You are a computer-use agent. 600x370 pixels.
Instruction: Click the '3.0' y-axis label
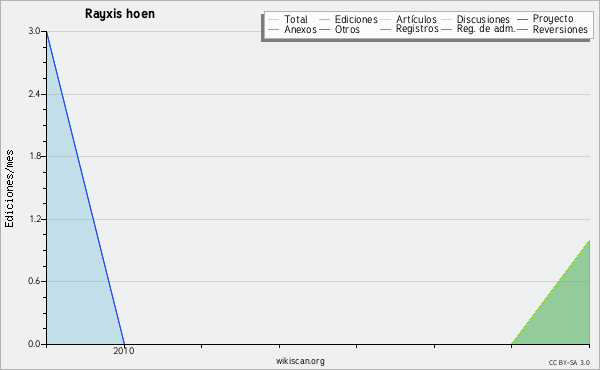point(34,31)
